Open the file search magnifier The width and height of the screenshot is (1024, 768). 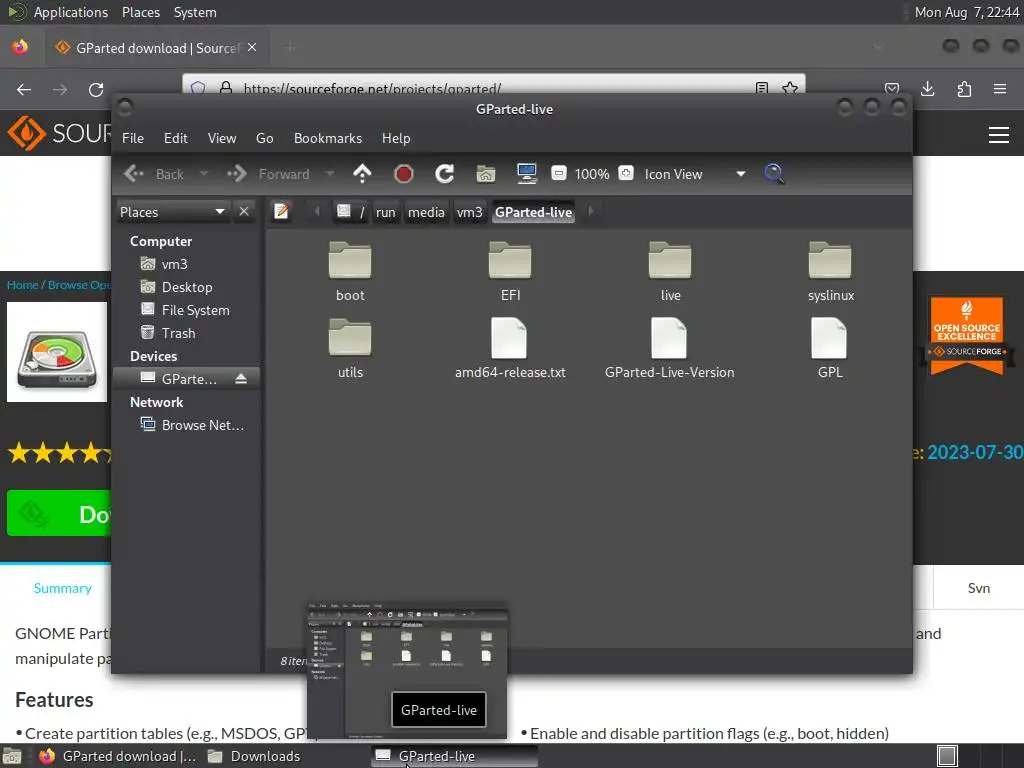coord(775,174)
